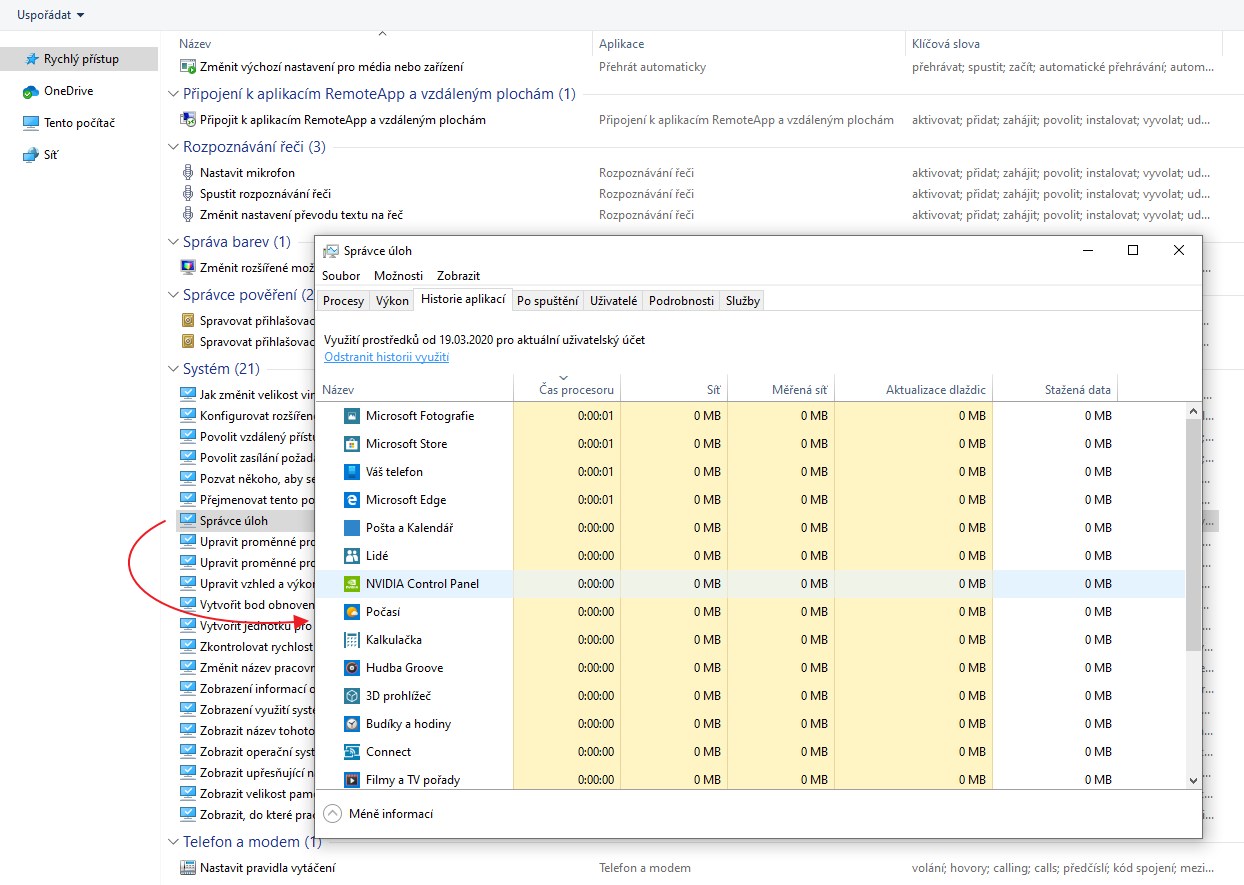Click the Tento počítač monitor icon
This screenshot has width=1244, height=885.
(31, 123)
